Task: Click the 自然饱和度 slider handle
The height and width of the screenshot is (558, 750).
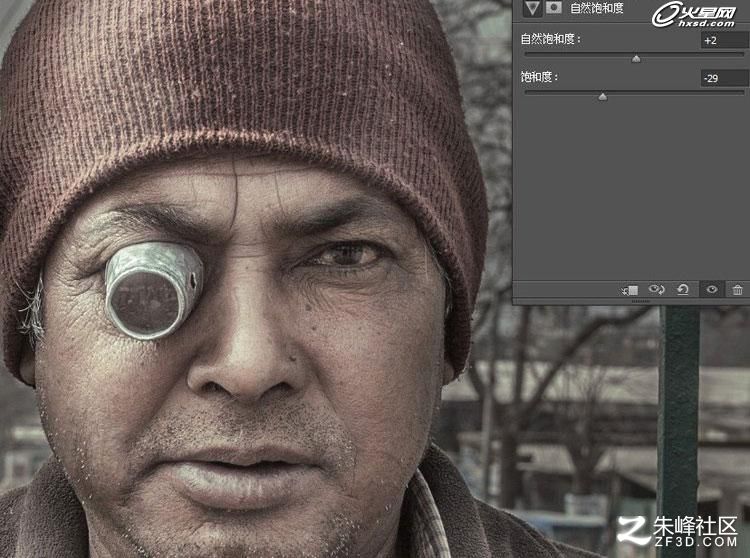Action: click(x=636, y=58)
